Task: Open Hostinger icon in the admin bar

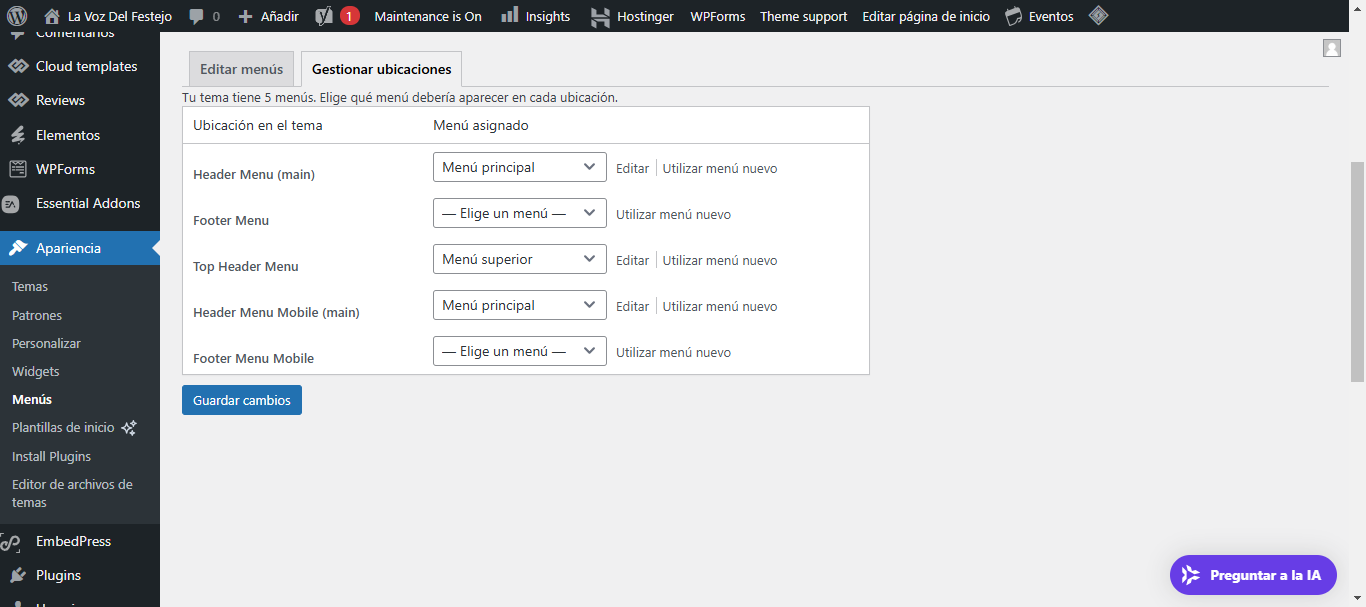Action: (x=600, y=16)
